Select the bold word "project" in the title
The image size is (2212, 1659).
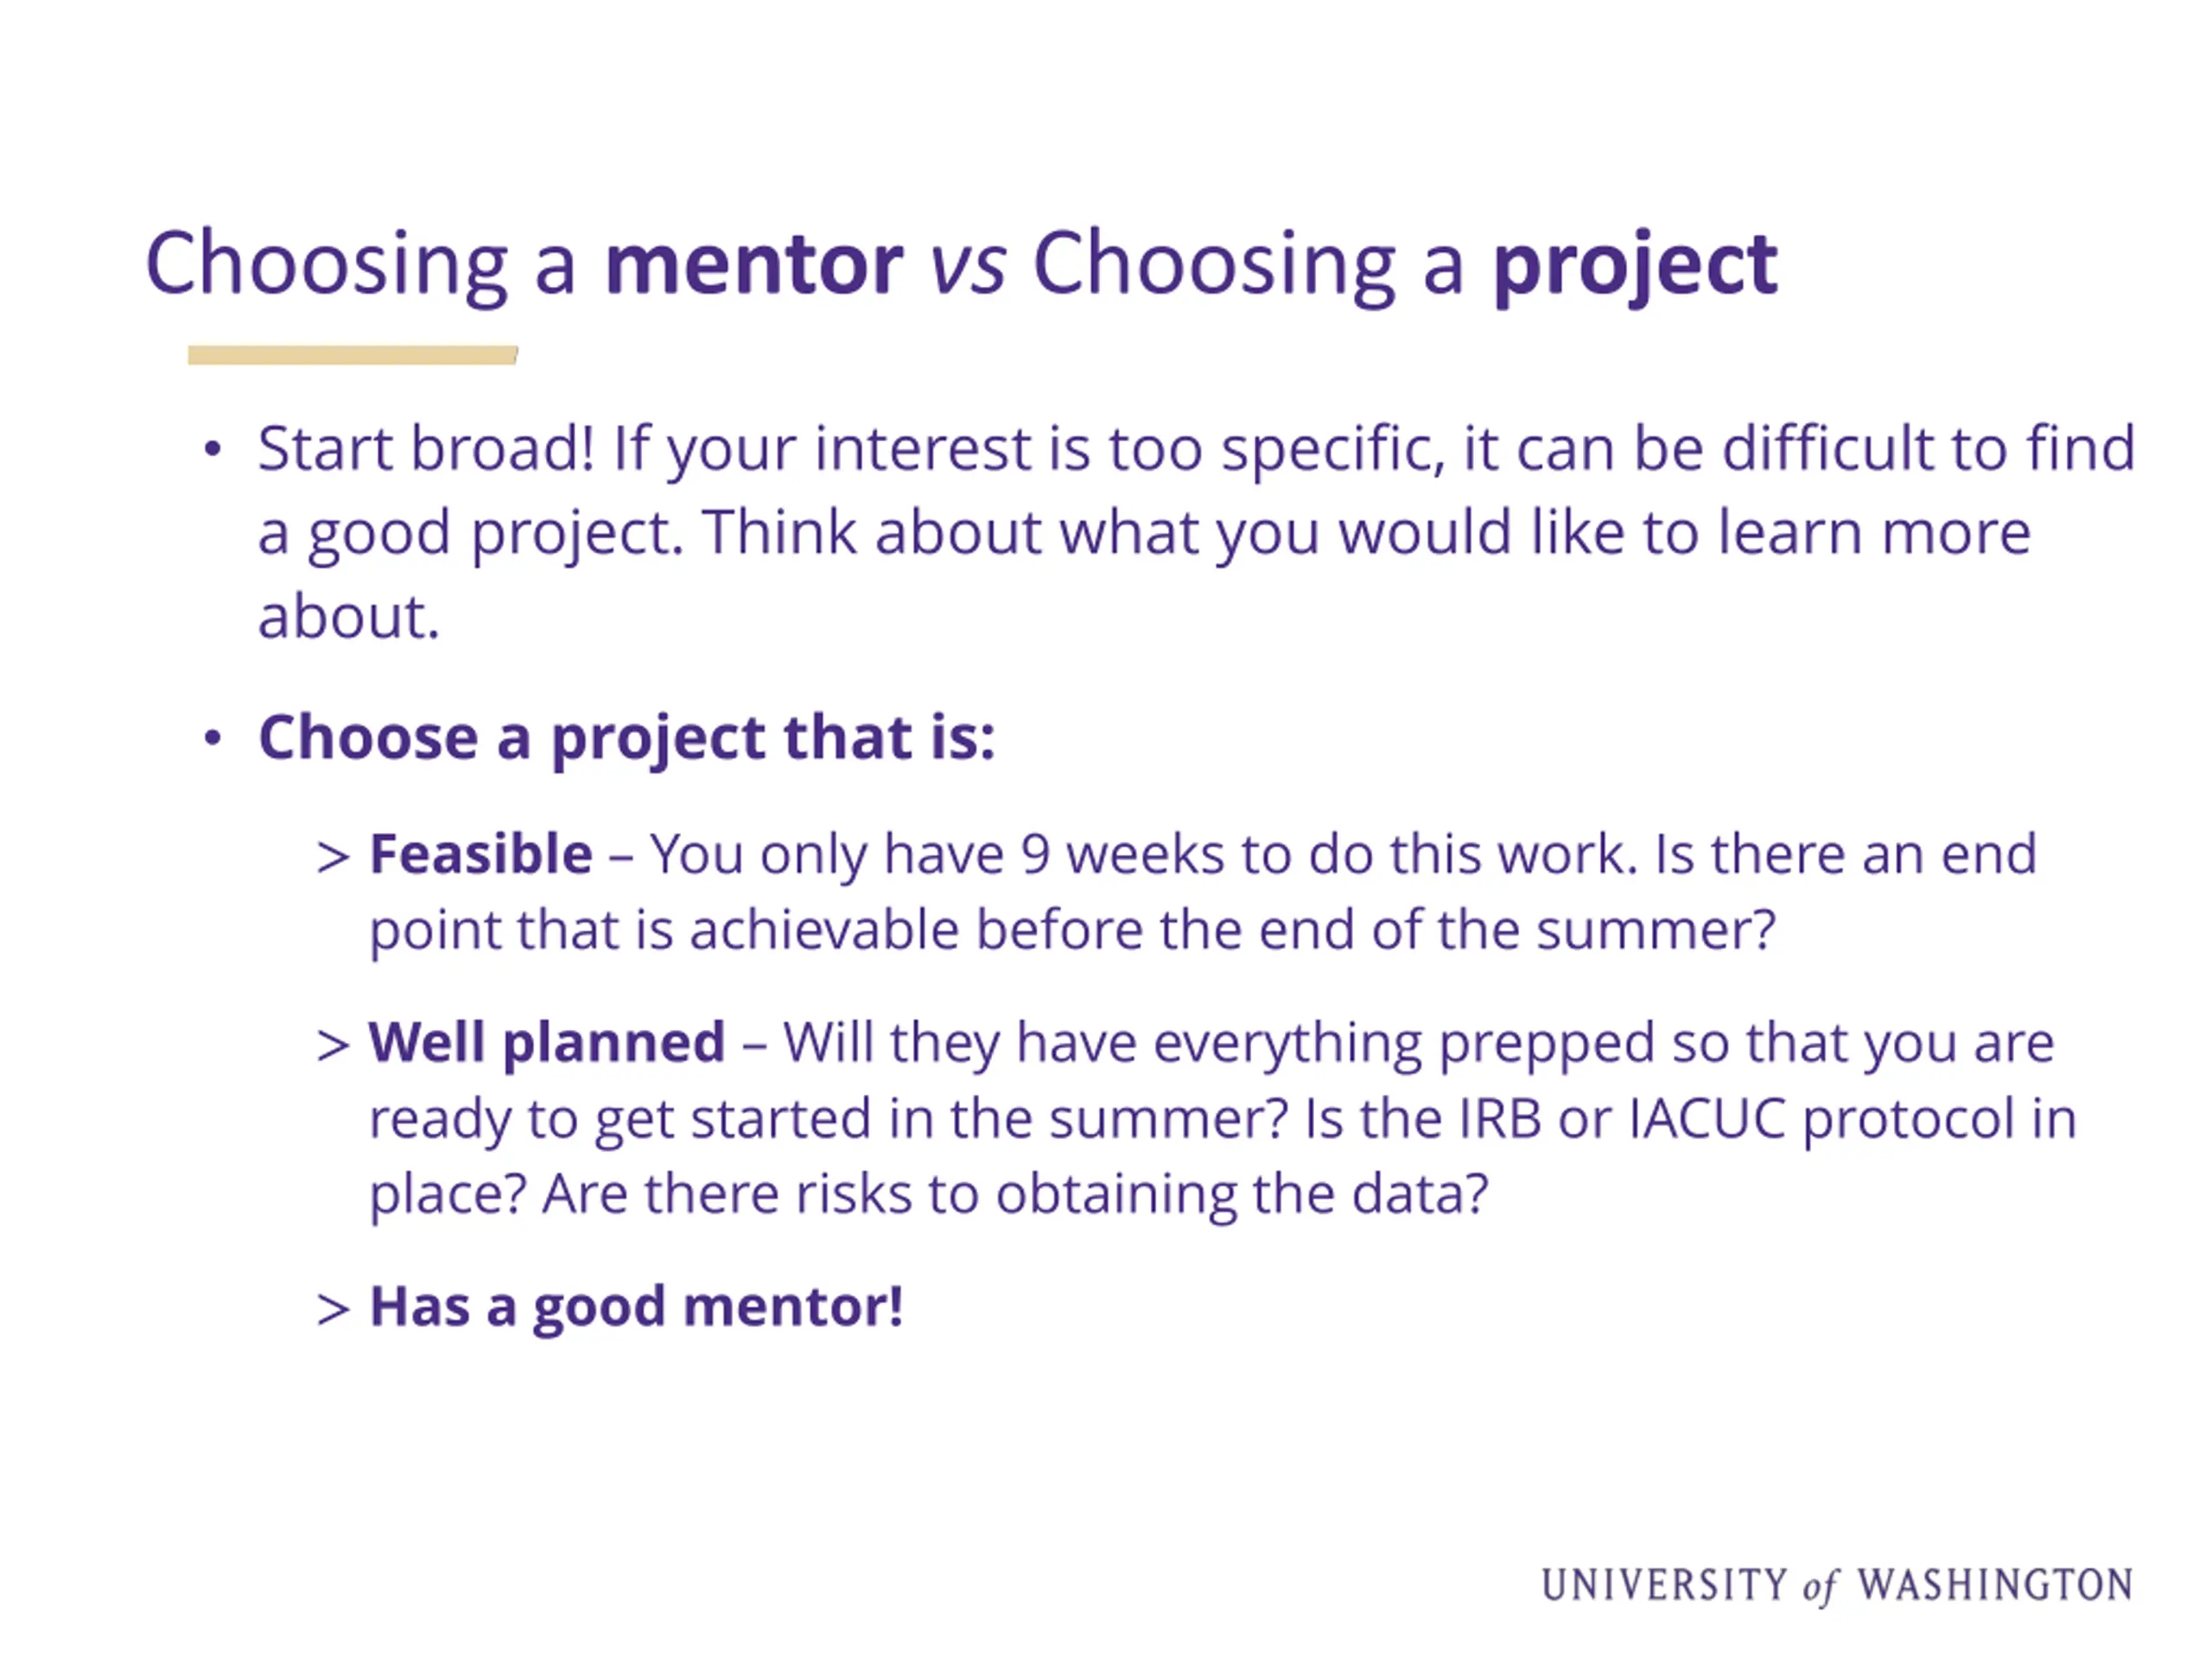point(1635,266)
